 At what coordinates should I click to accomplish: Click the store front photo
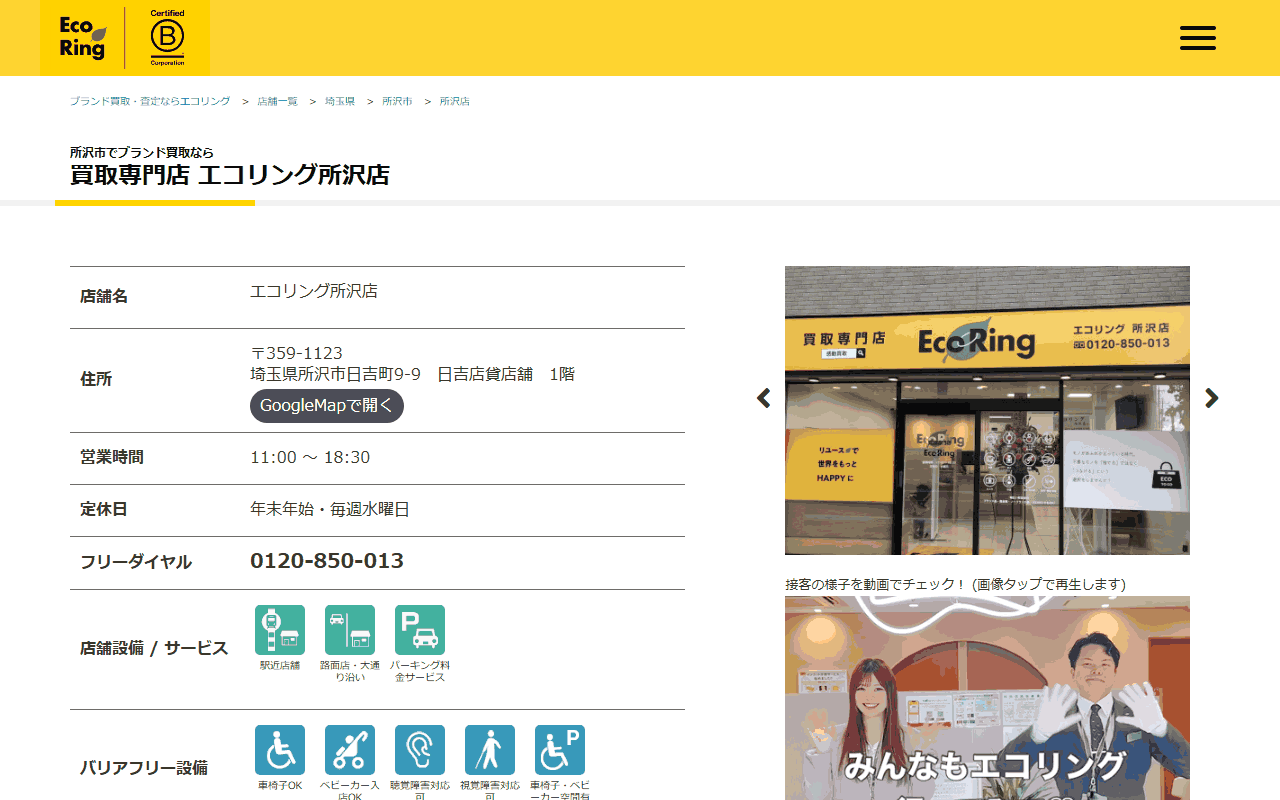click(x=987, y=410)
